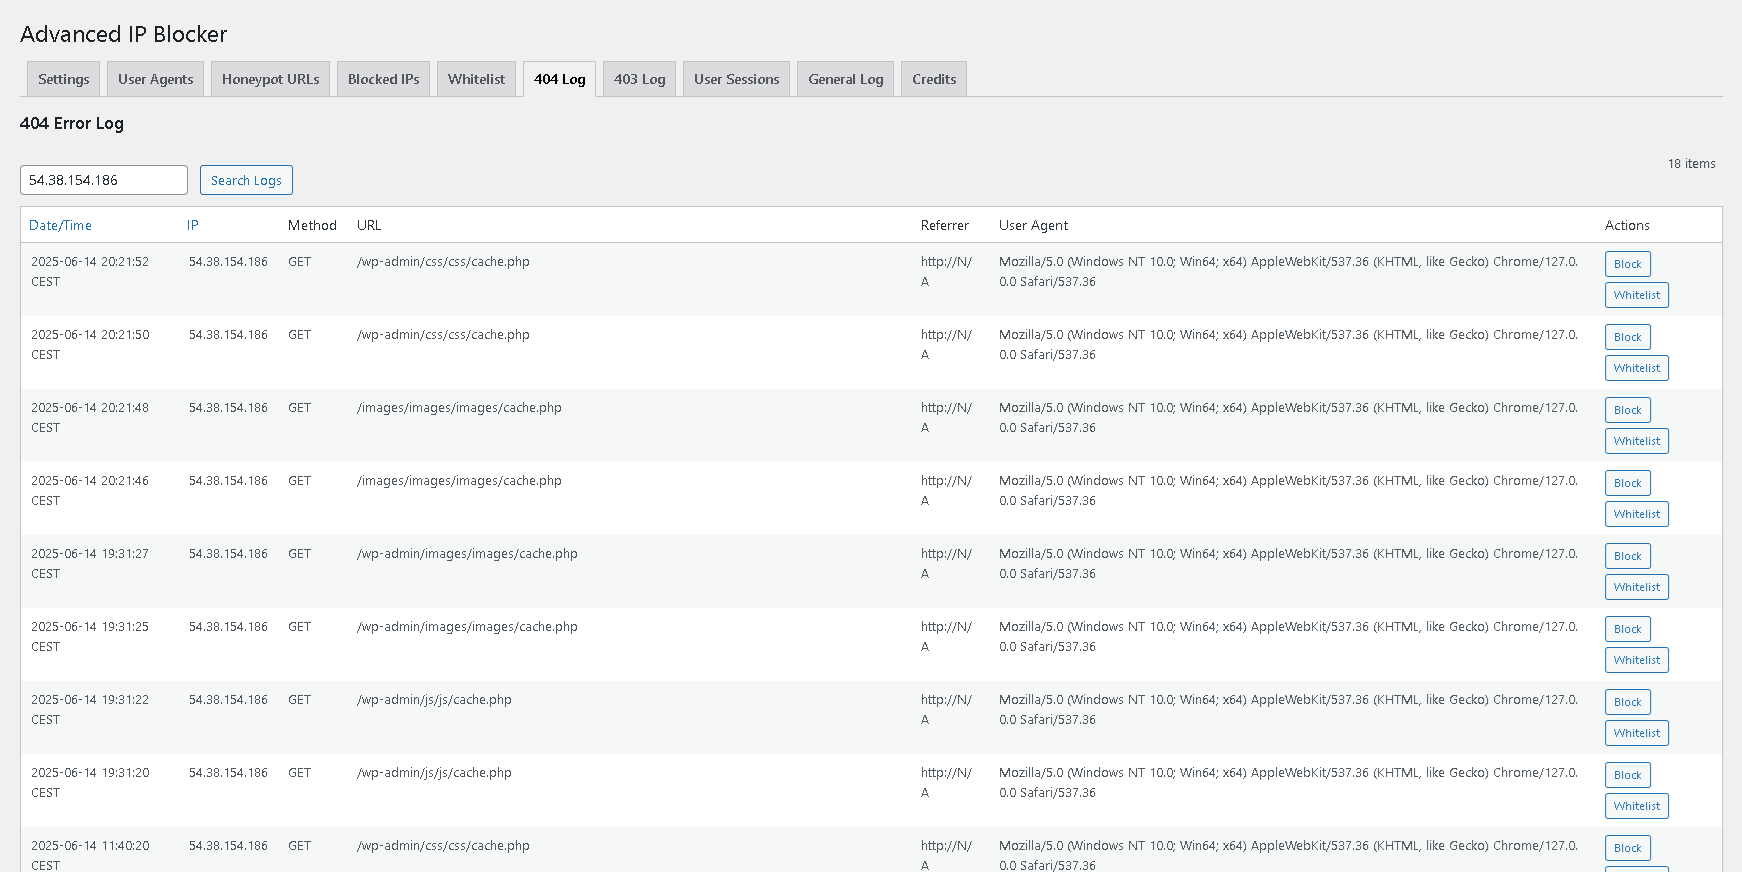Open the Settings tab
The height and width of the screenshot is (872, 1742).
point(64,79)
